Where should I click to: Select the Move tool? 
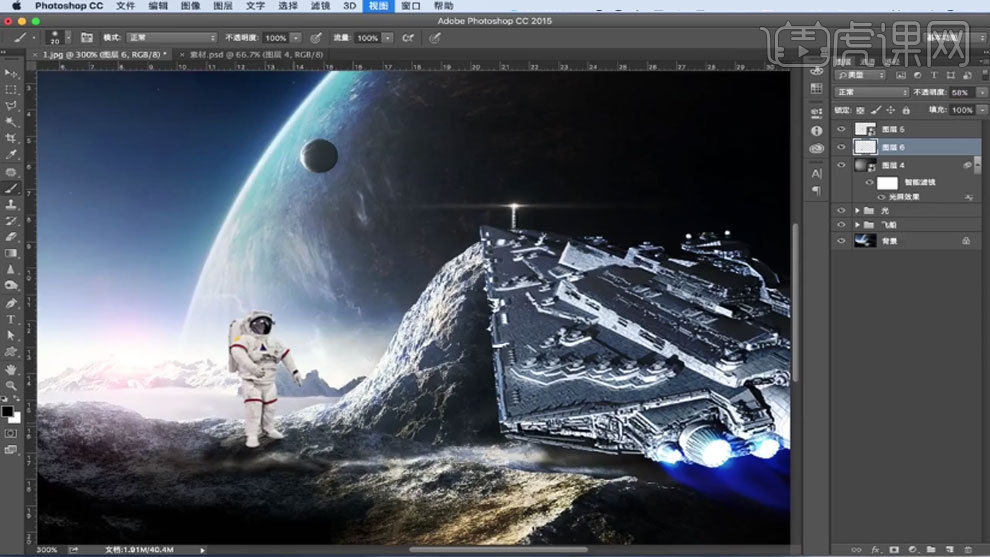(x=11, y=73)
